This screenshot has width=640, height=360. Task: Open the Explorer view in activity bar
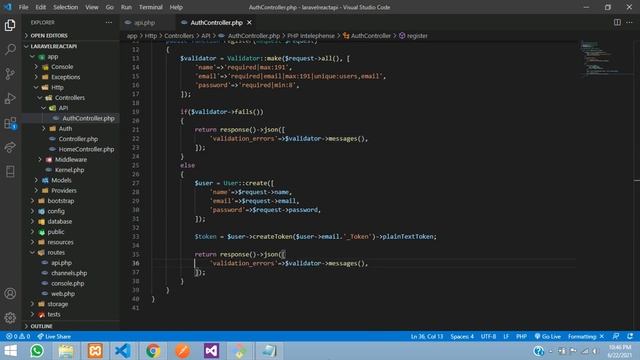click(x=10, y=25)
